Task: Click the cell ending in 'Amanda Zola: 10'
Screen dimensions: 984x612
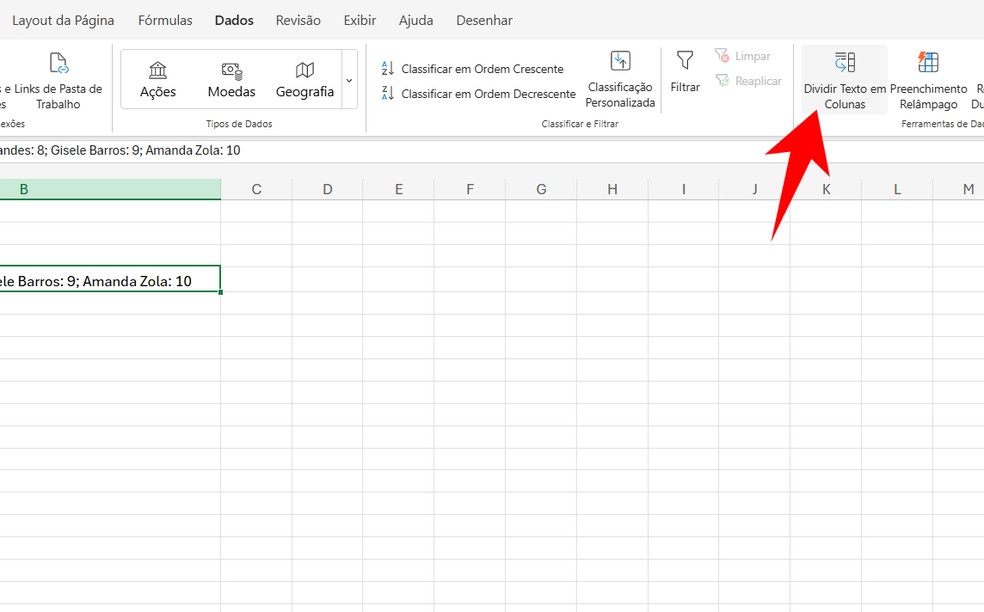Action: [110, 280]
